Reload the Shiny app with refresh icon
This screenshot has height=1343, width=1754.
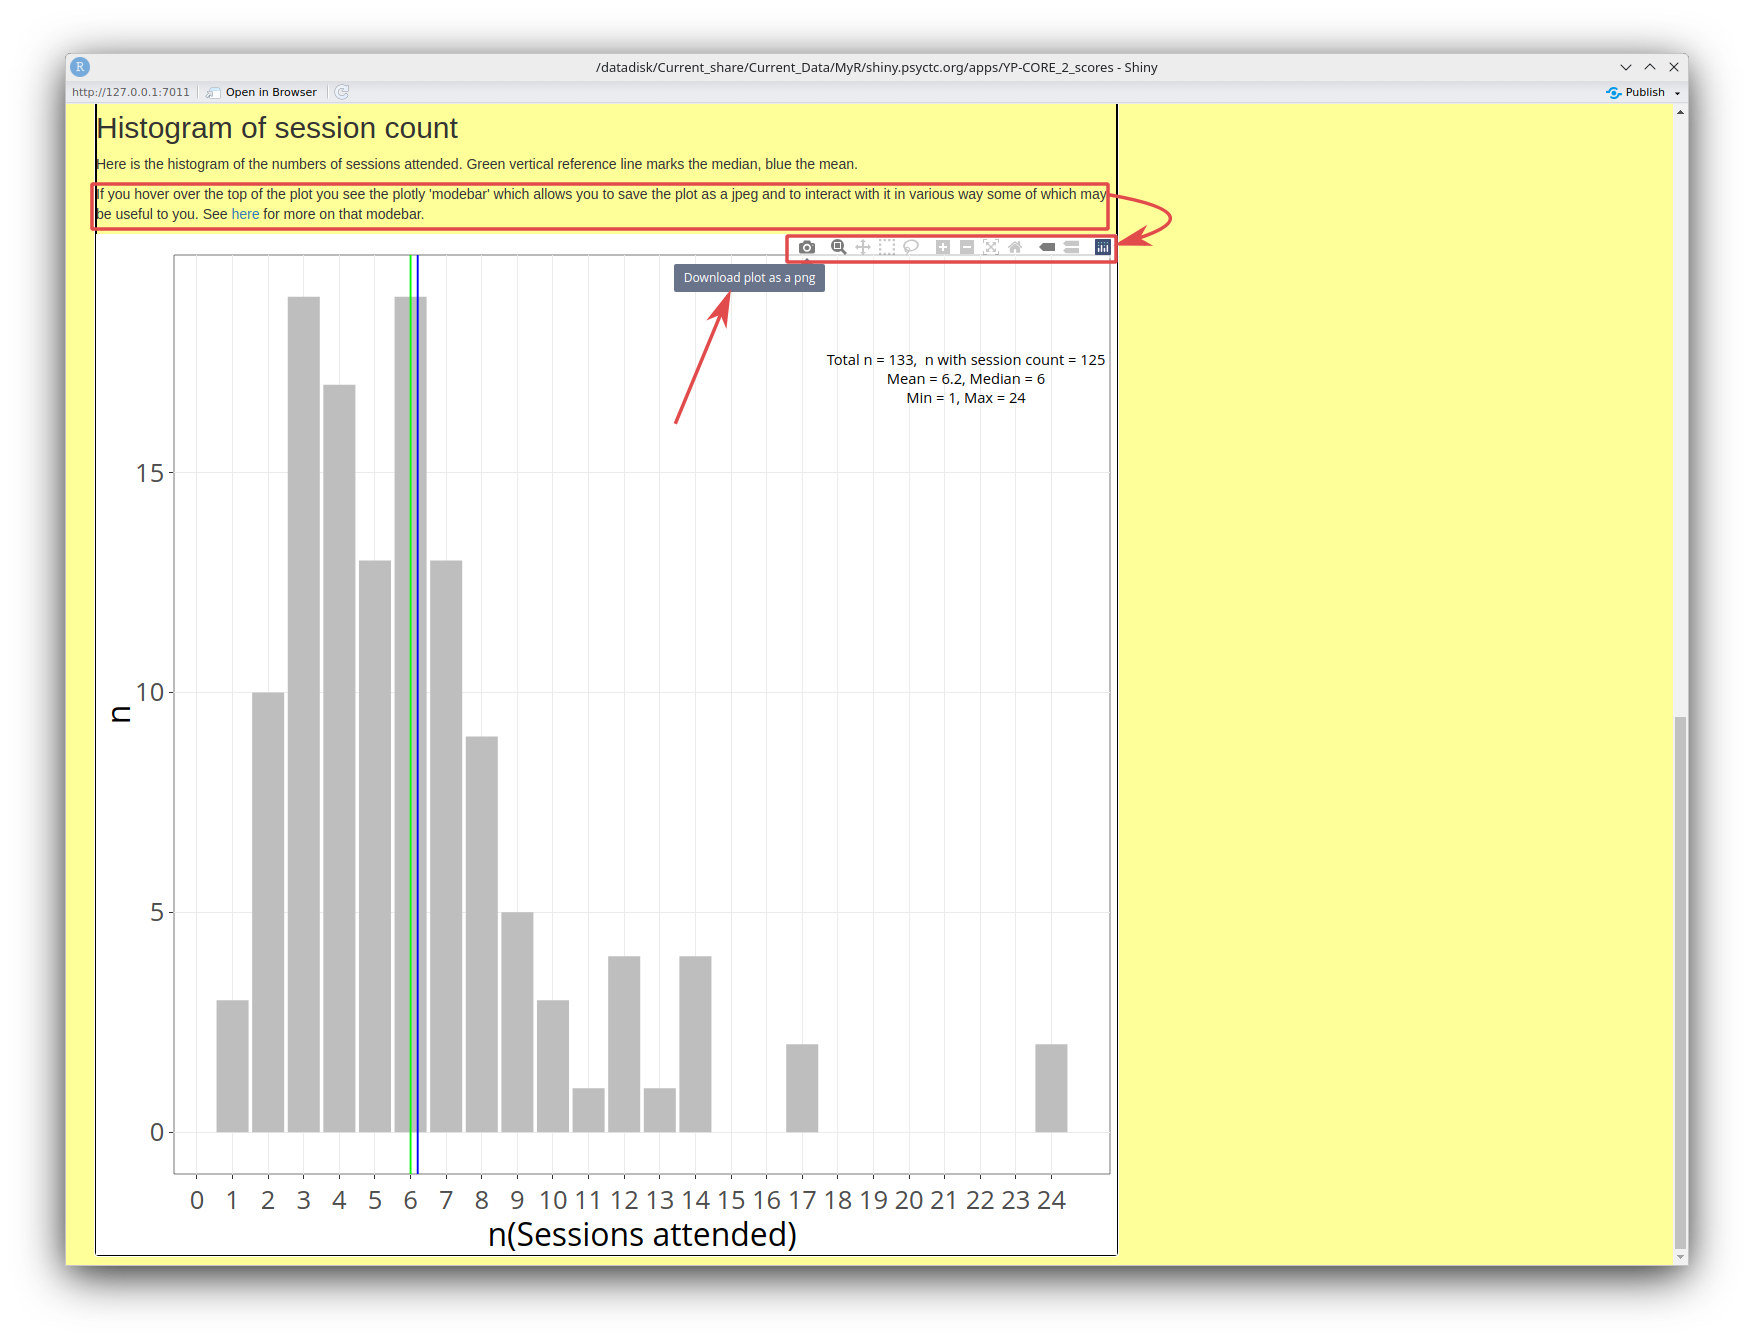(x=342, y=92)
